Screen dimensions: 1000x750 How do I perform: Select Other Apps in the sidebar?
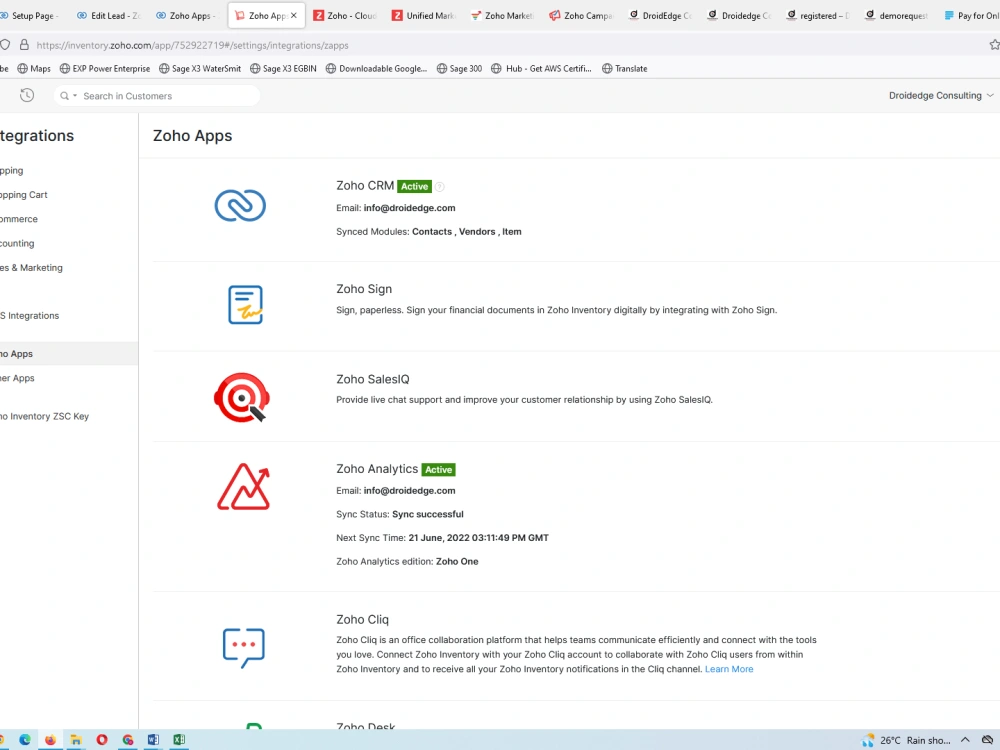pos(17,378)
